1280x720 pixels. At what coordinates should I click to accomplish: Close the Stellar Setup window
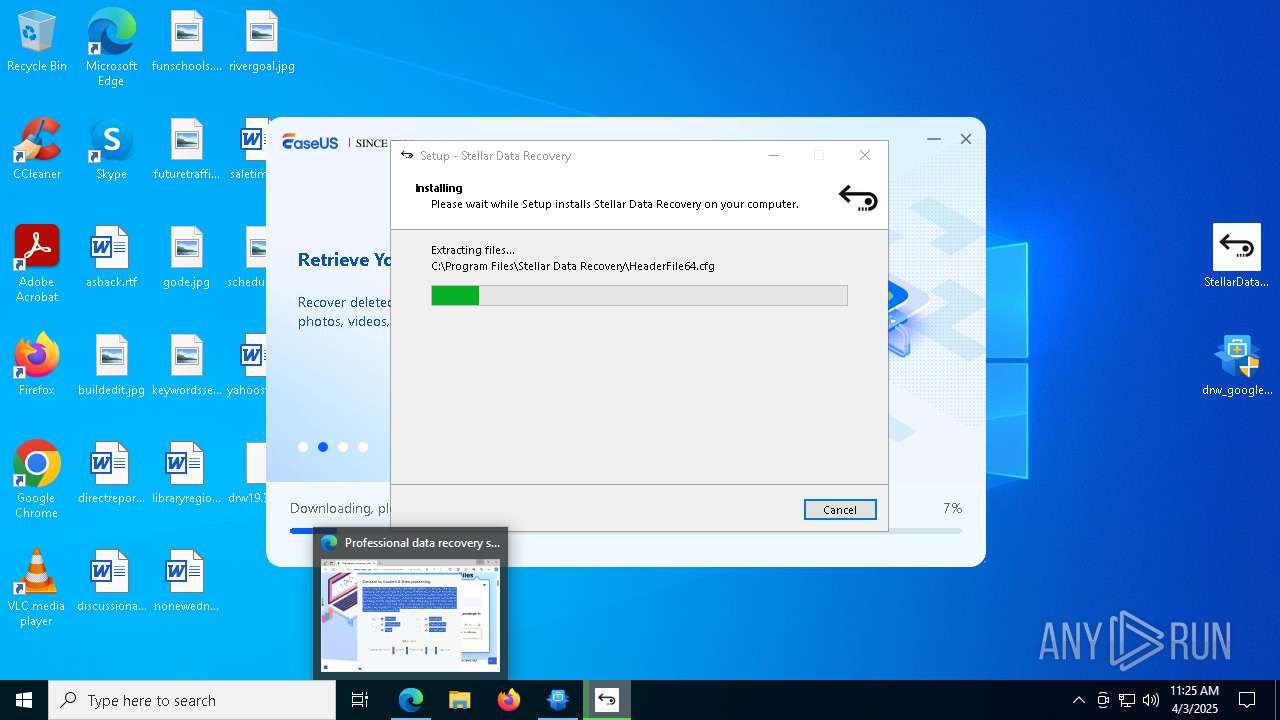865,155
